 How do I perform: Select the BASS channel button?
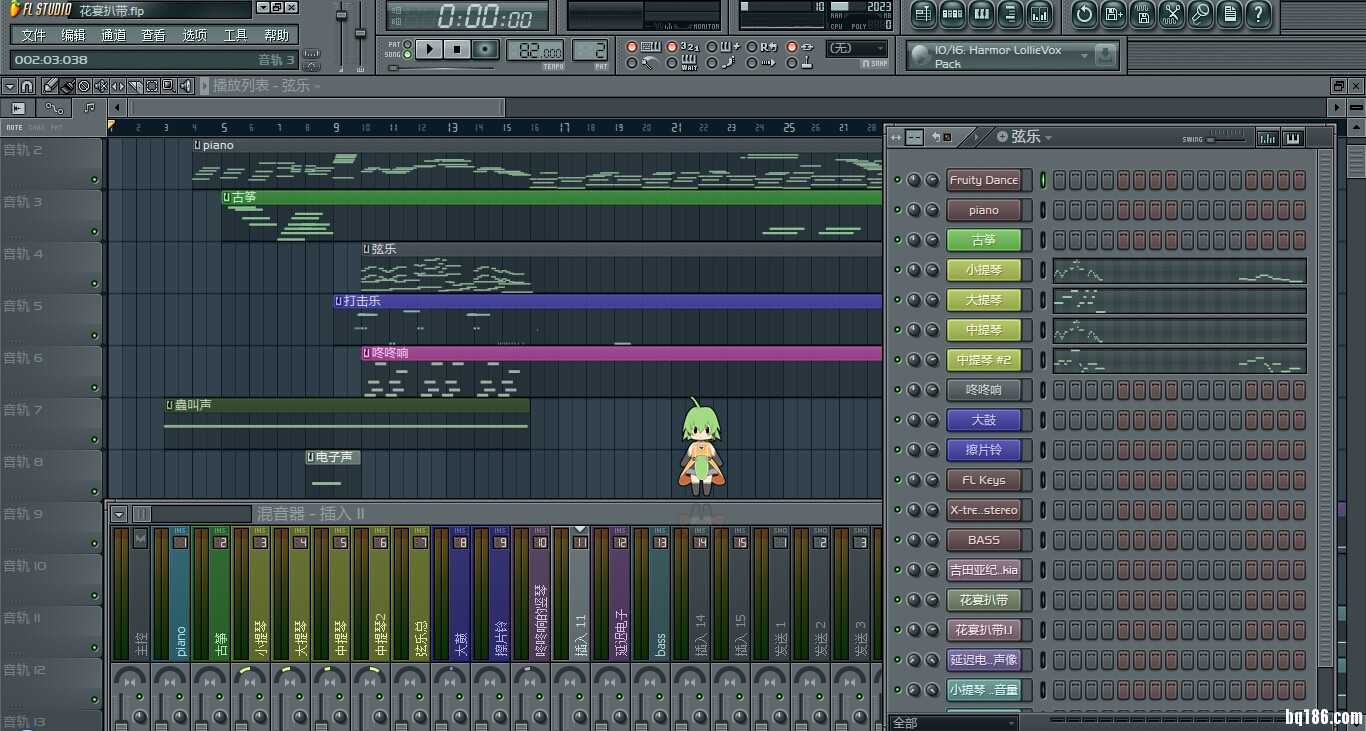984,540
